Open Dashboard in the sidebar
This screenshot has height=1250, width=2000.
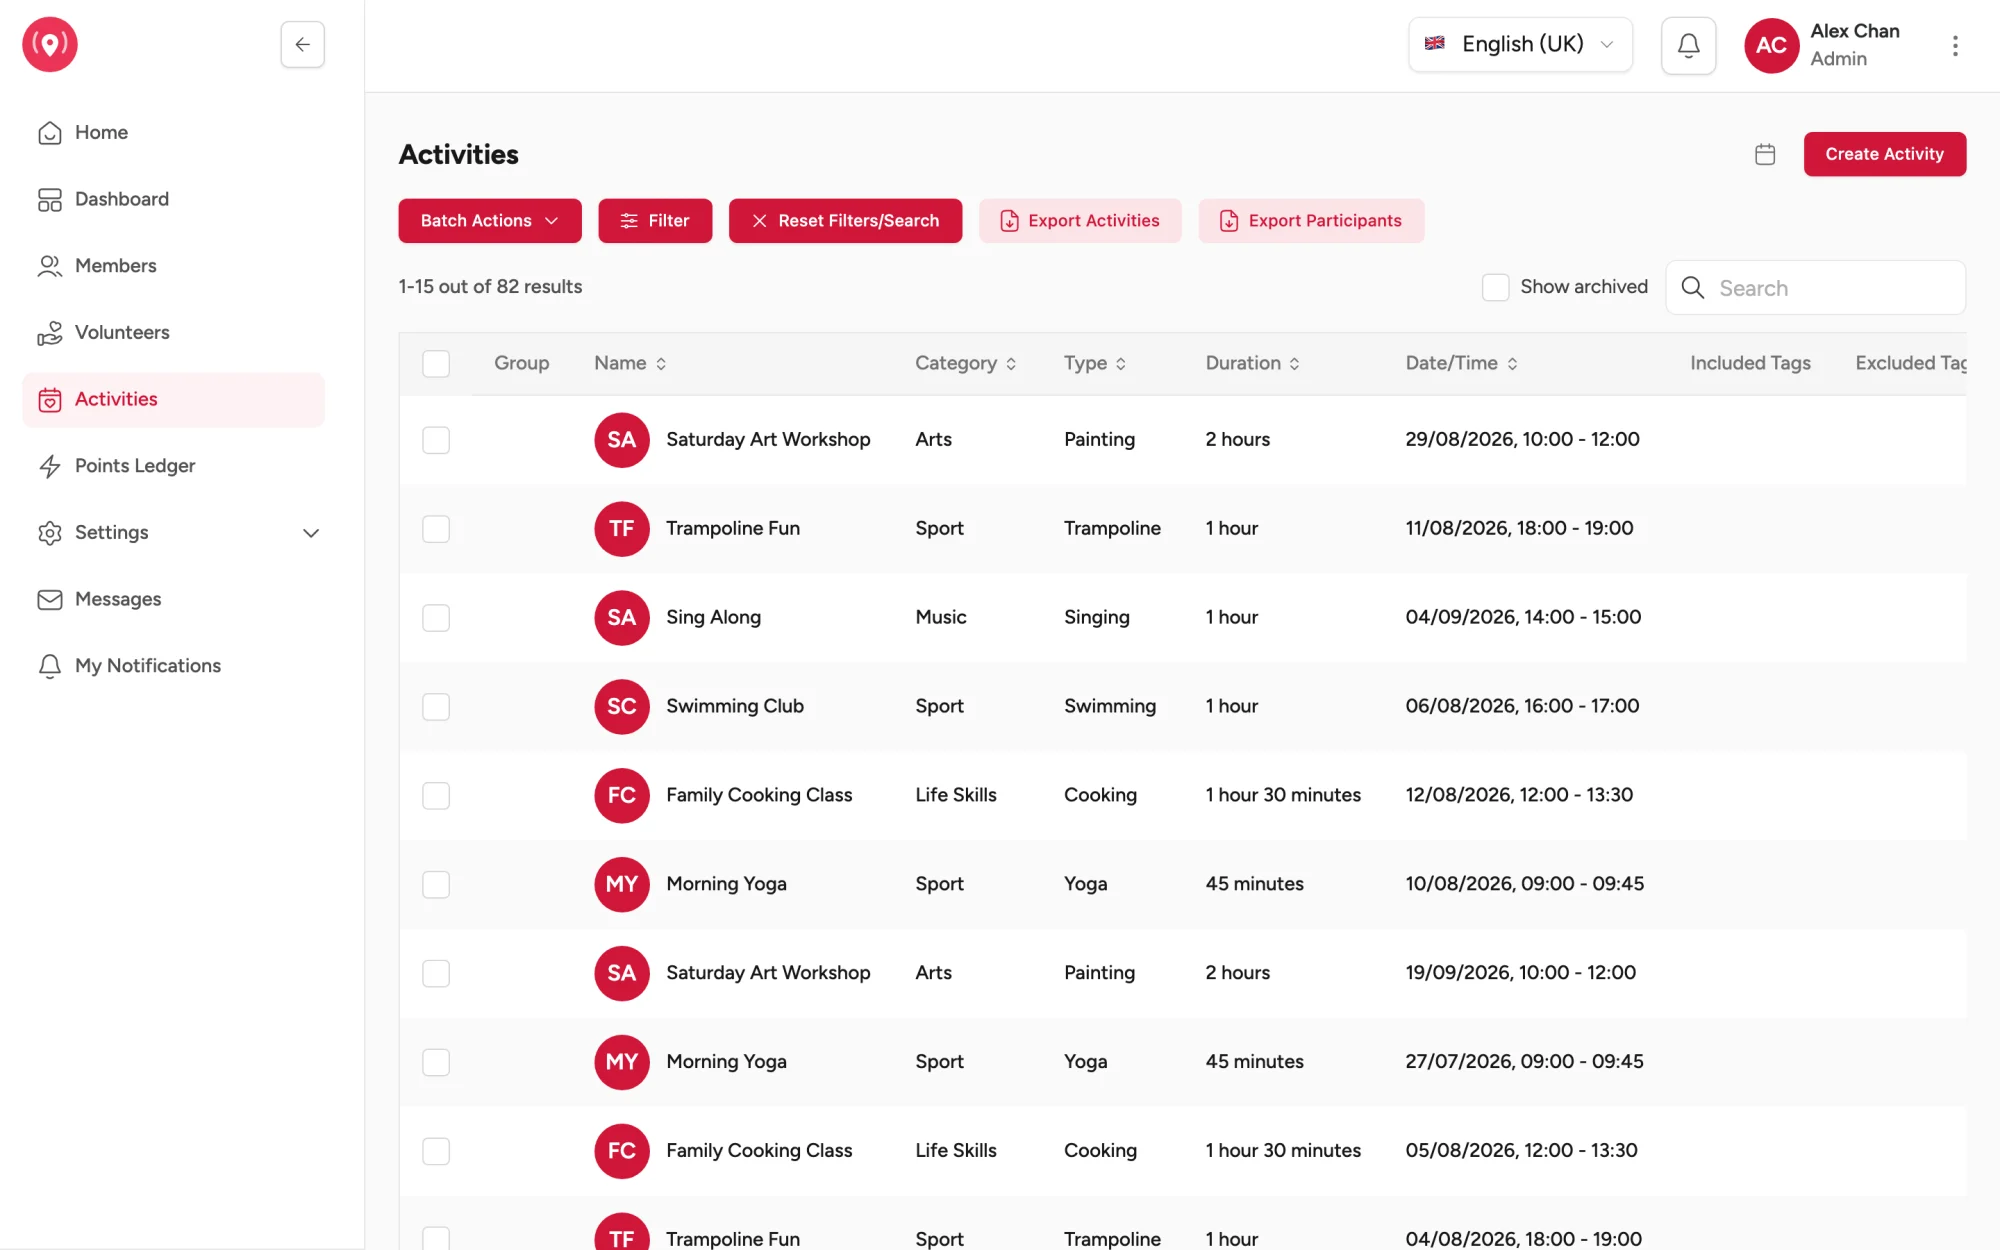tap(174, 200)
